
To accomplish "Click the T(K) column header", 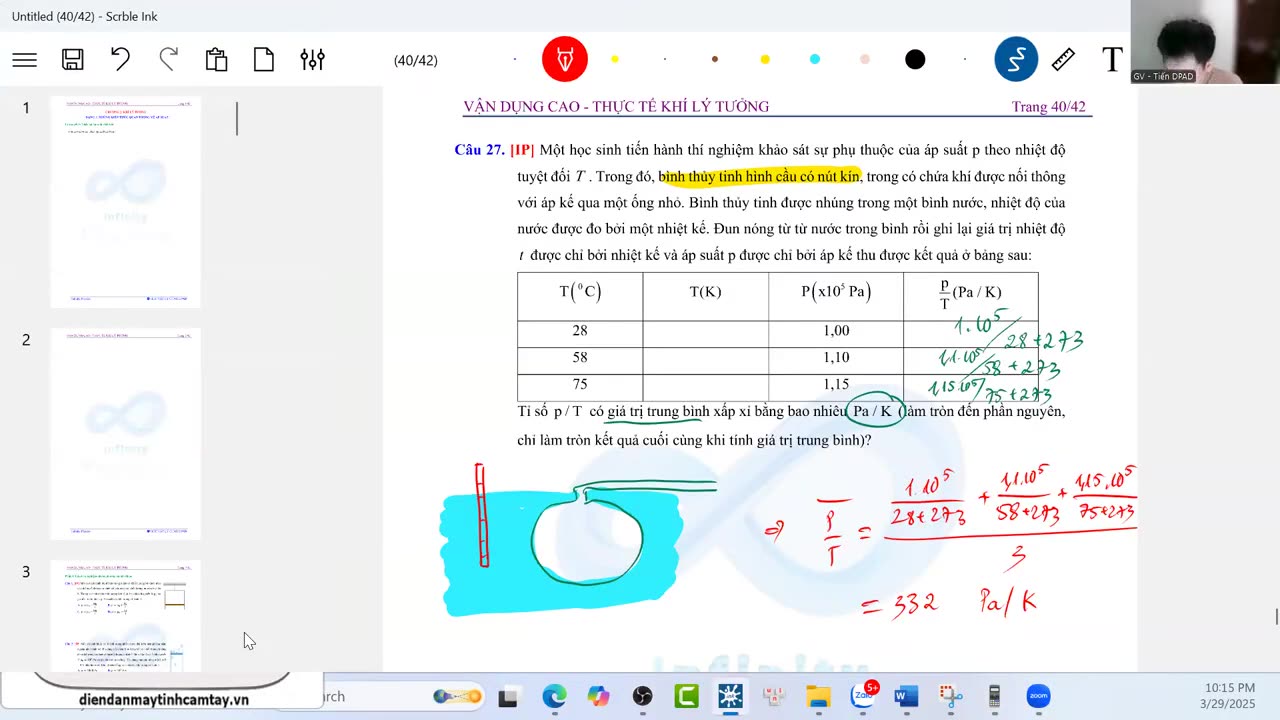I will pyautogui.click(x=705, y=292).
